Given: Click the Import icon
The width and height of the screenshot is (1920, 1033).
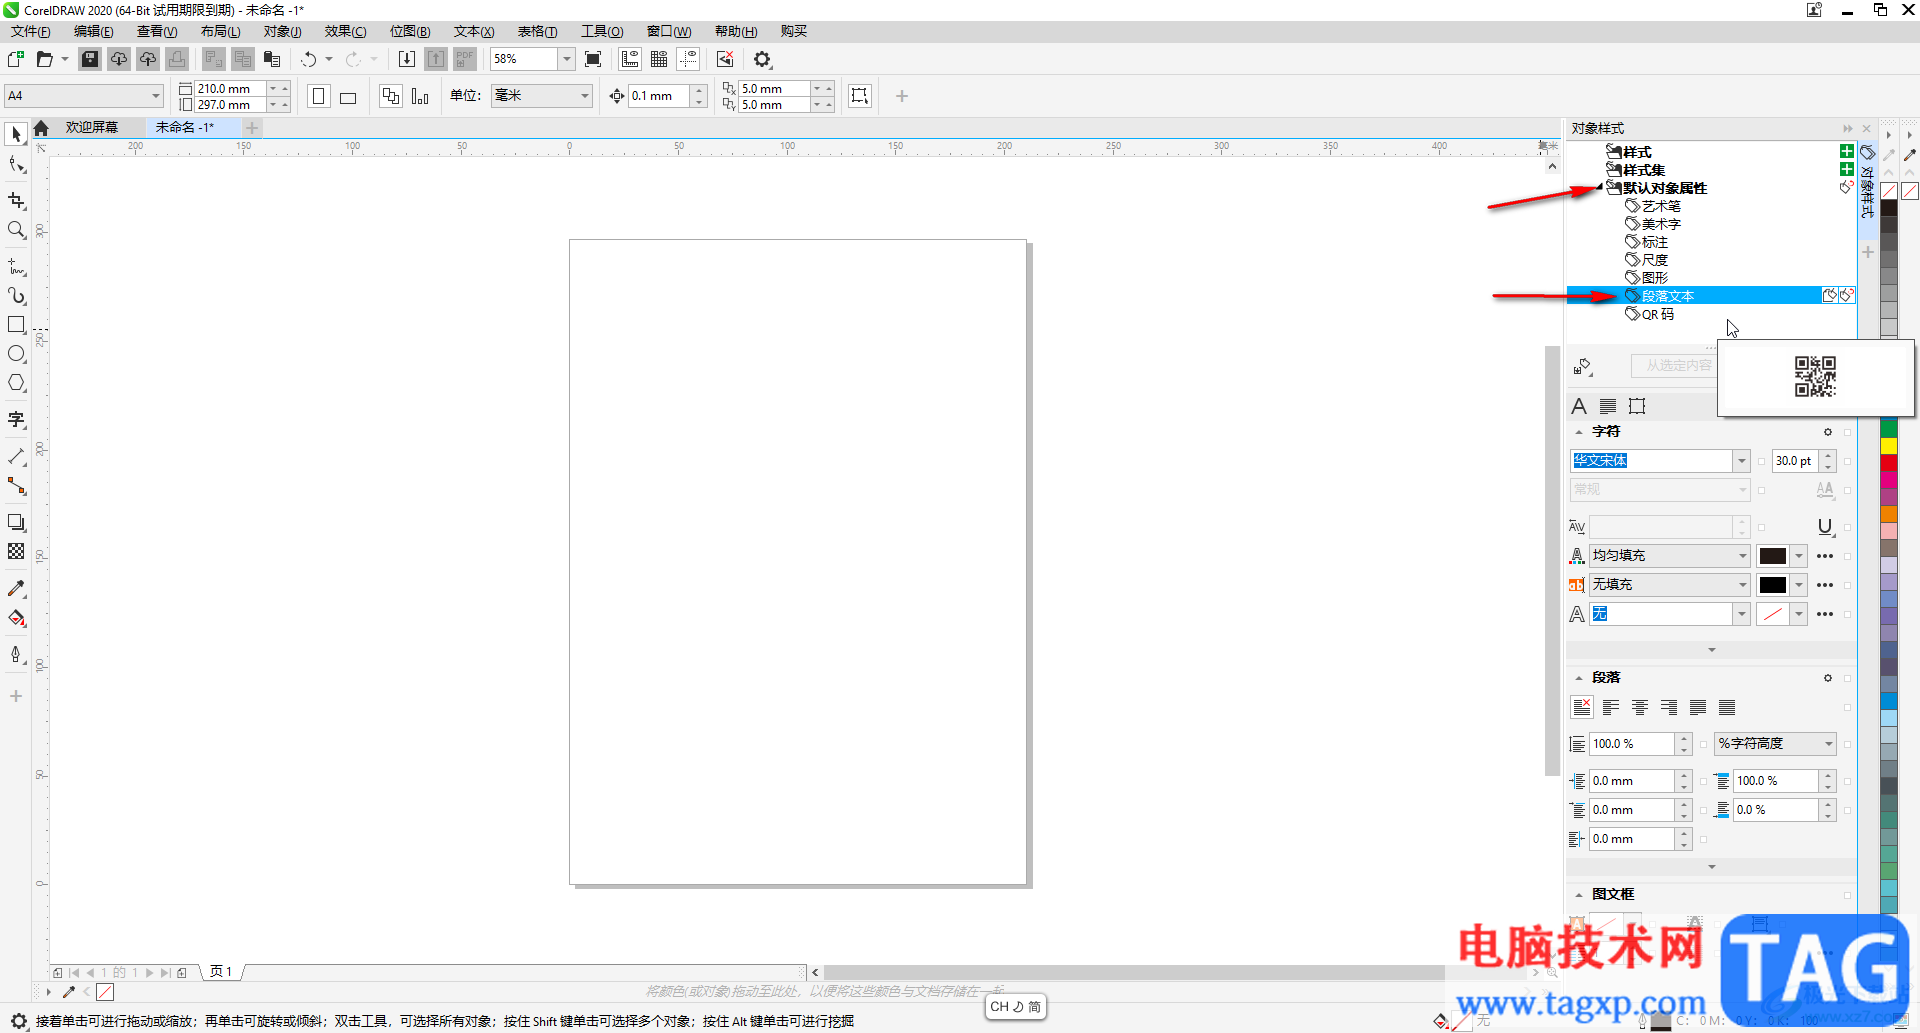Looking at the screenshot, I should click(x=407, y=60).
